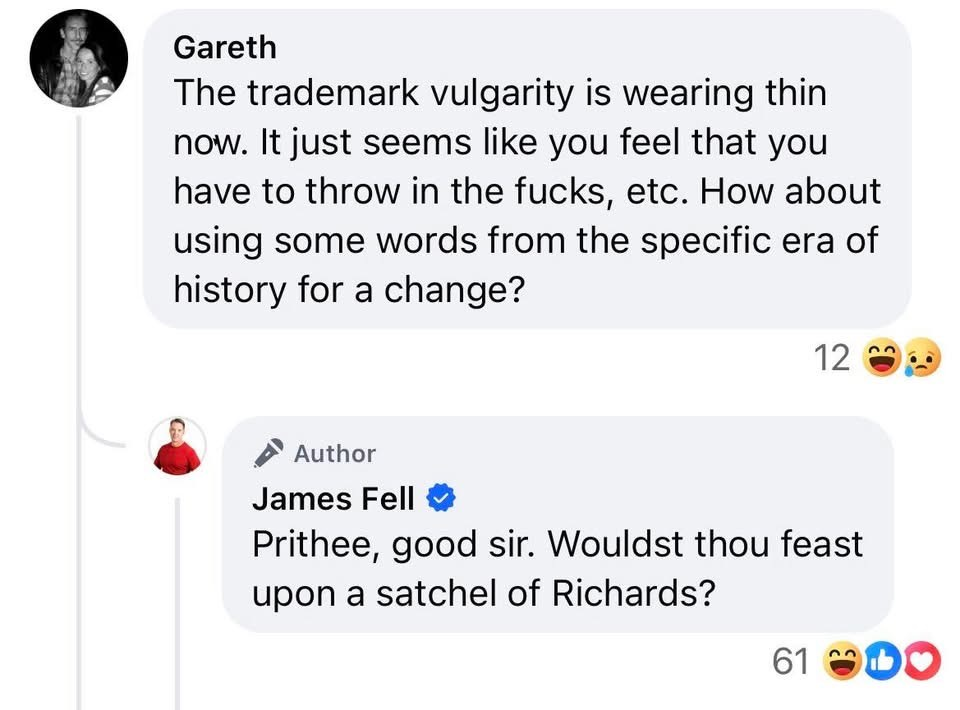Click laughing emoji beside the 61 count
Screen dimensions: 960x710
(x=841, y=662)
